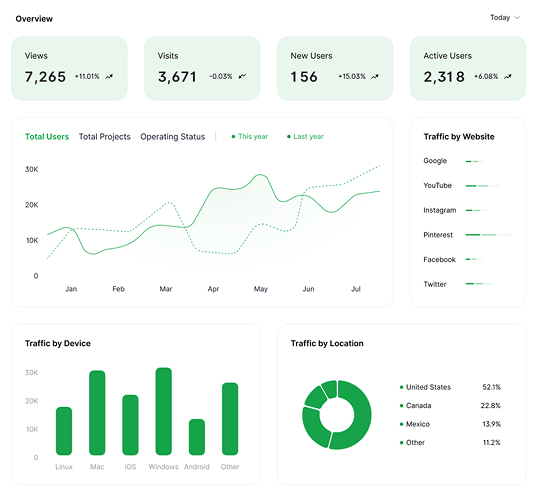Image resolution: width=542 pixels, height=500 pixels.
Task: Click the Visits downward trend icon
Action: [242, 76]
